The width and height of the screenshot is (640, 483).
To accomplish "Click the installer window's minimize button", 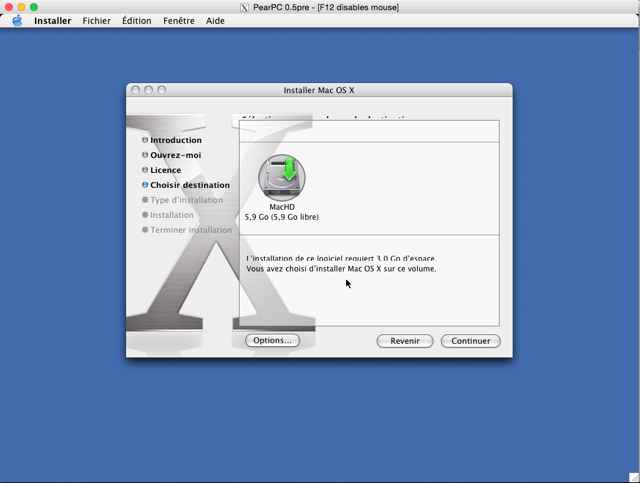I will [149, 90].
